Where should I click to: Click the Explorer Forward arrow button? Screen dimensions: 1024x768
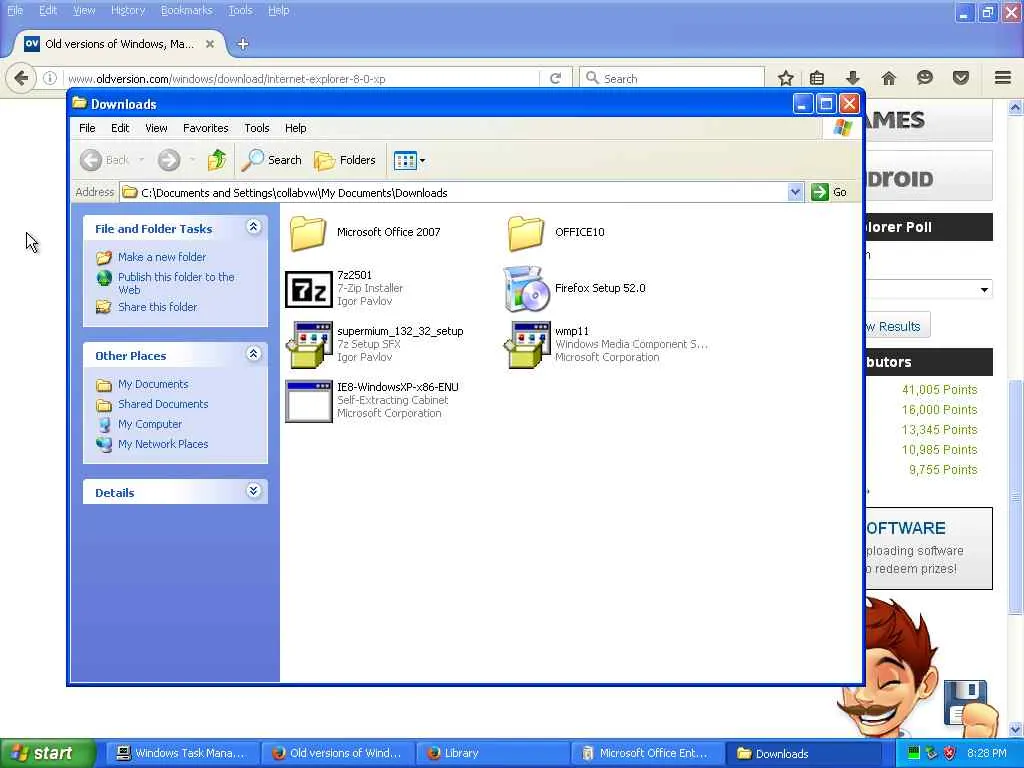point(169,160)
